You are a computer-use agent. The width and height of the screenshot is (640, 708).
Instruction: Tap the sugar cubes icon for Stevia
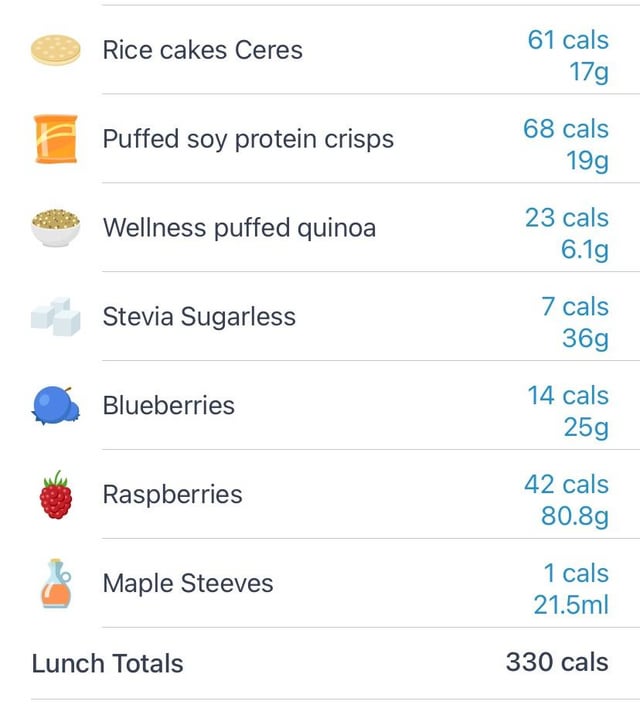[x=56, y=317]
